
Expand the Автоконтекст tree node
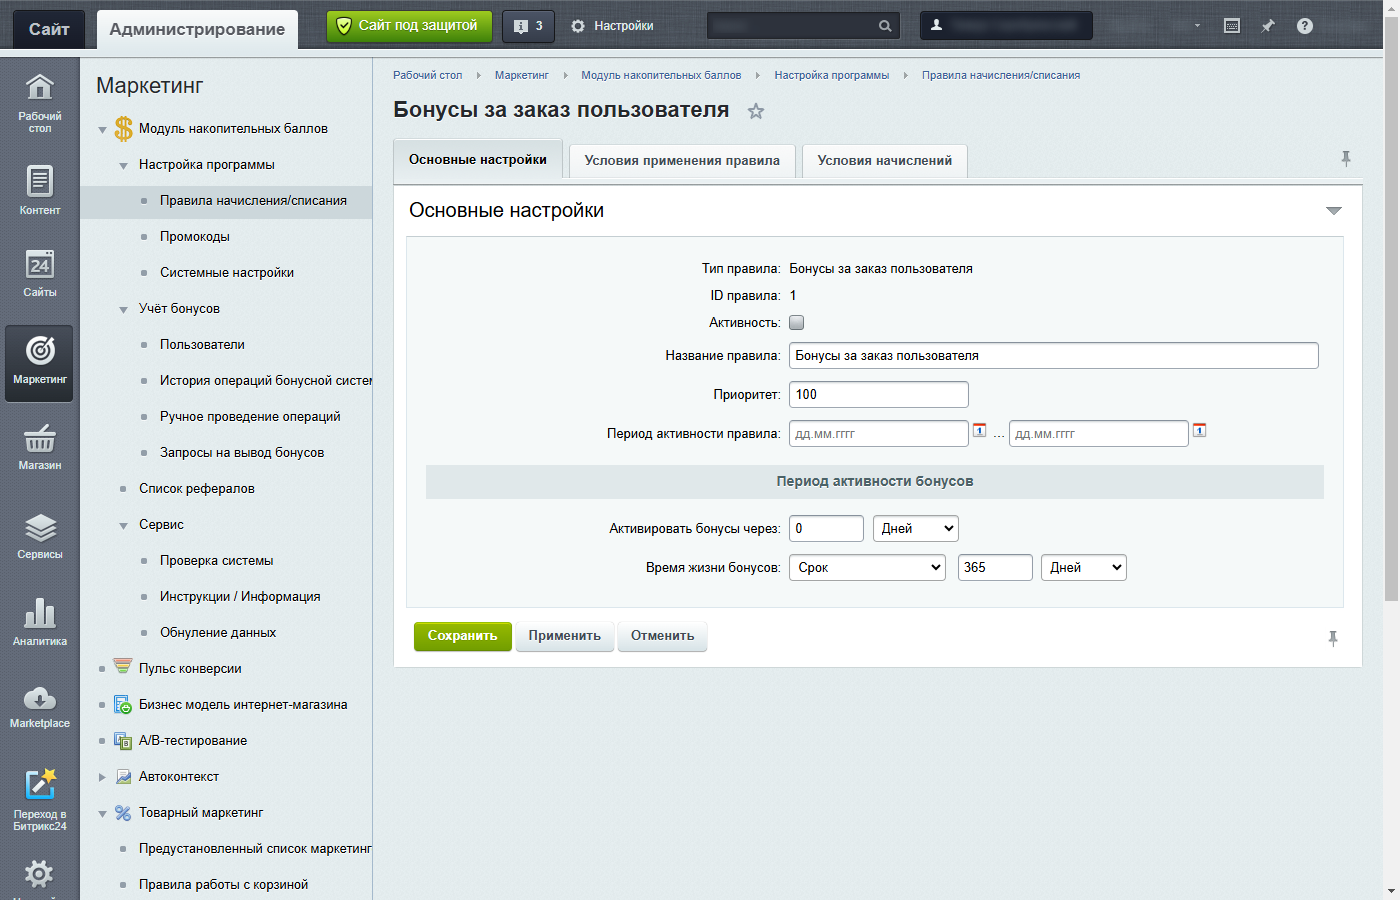tap(102, 777)
